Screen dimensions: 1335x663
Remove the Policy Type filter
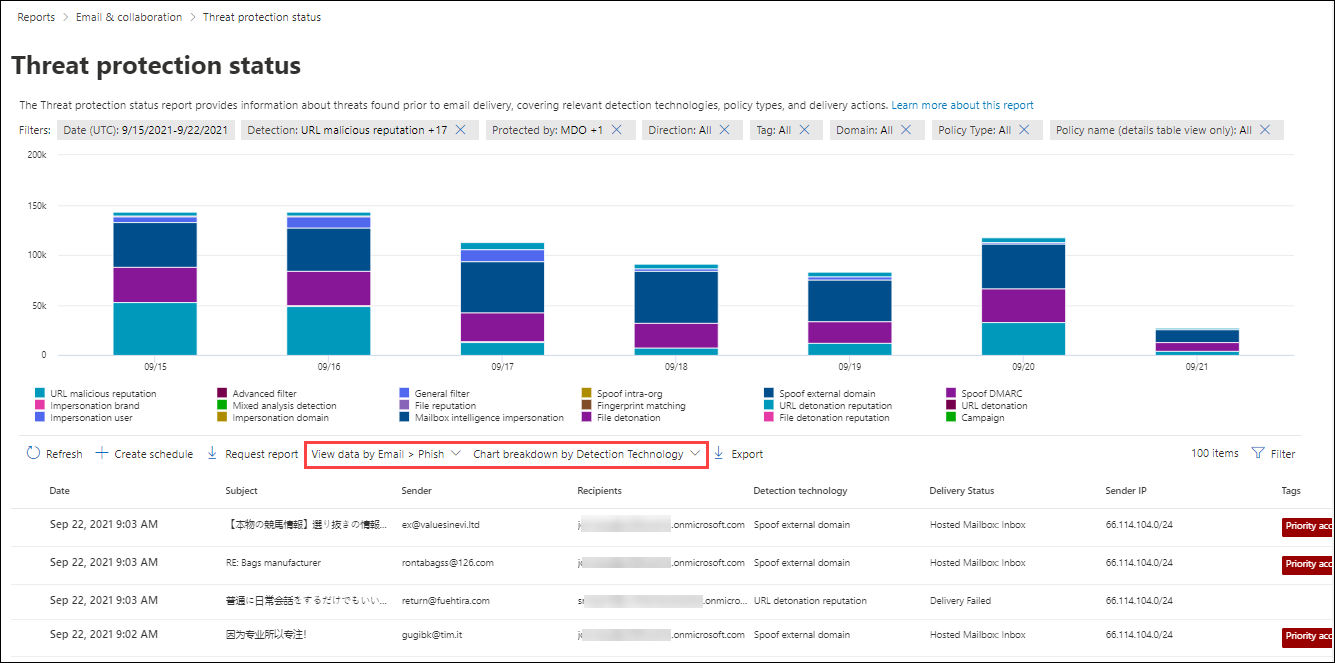1024,130
